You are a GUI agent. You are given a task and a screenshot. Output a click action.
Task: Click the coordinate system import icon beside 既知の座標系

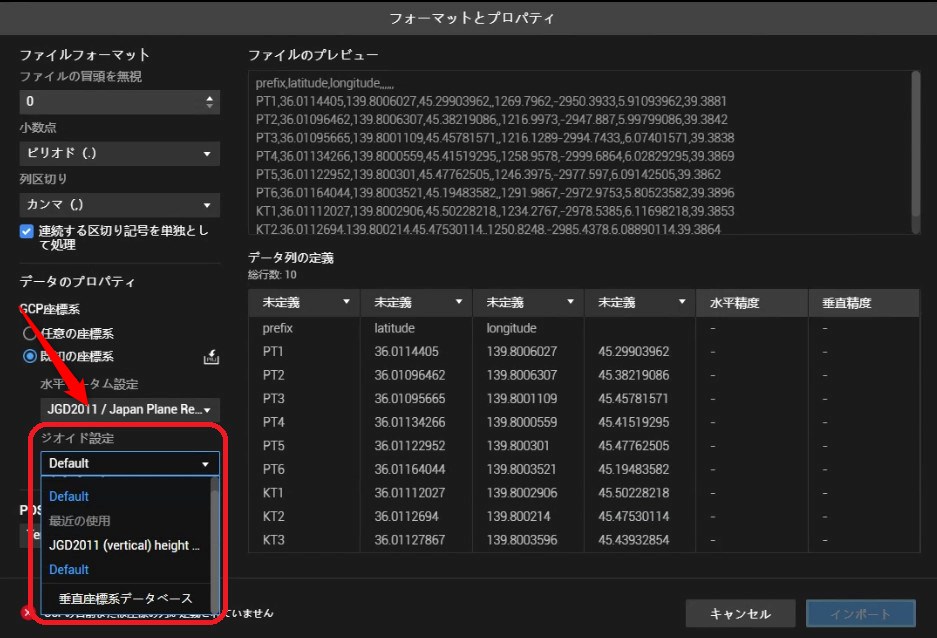click(x=210, y=357)
